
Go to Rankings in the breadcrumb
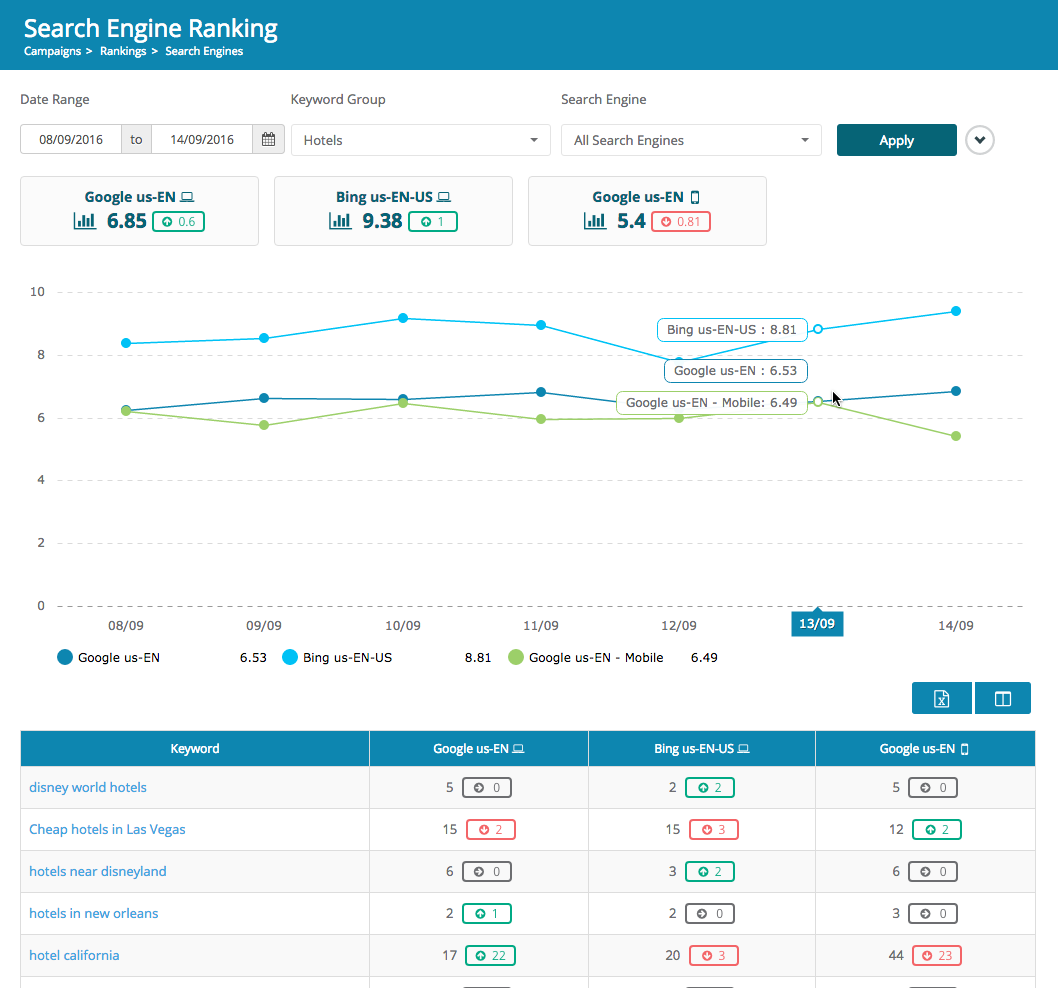coord(123,51)
